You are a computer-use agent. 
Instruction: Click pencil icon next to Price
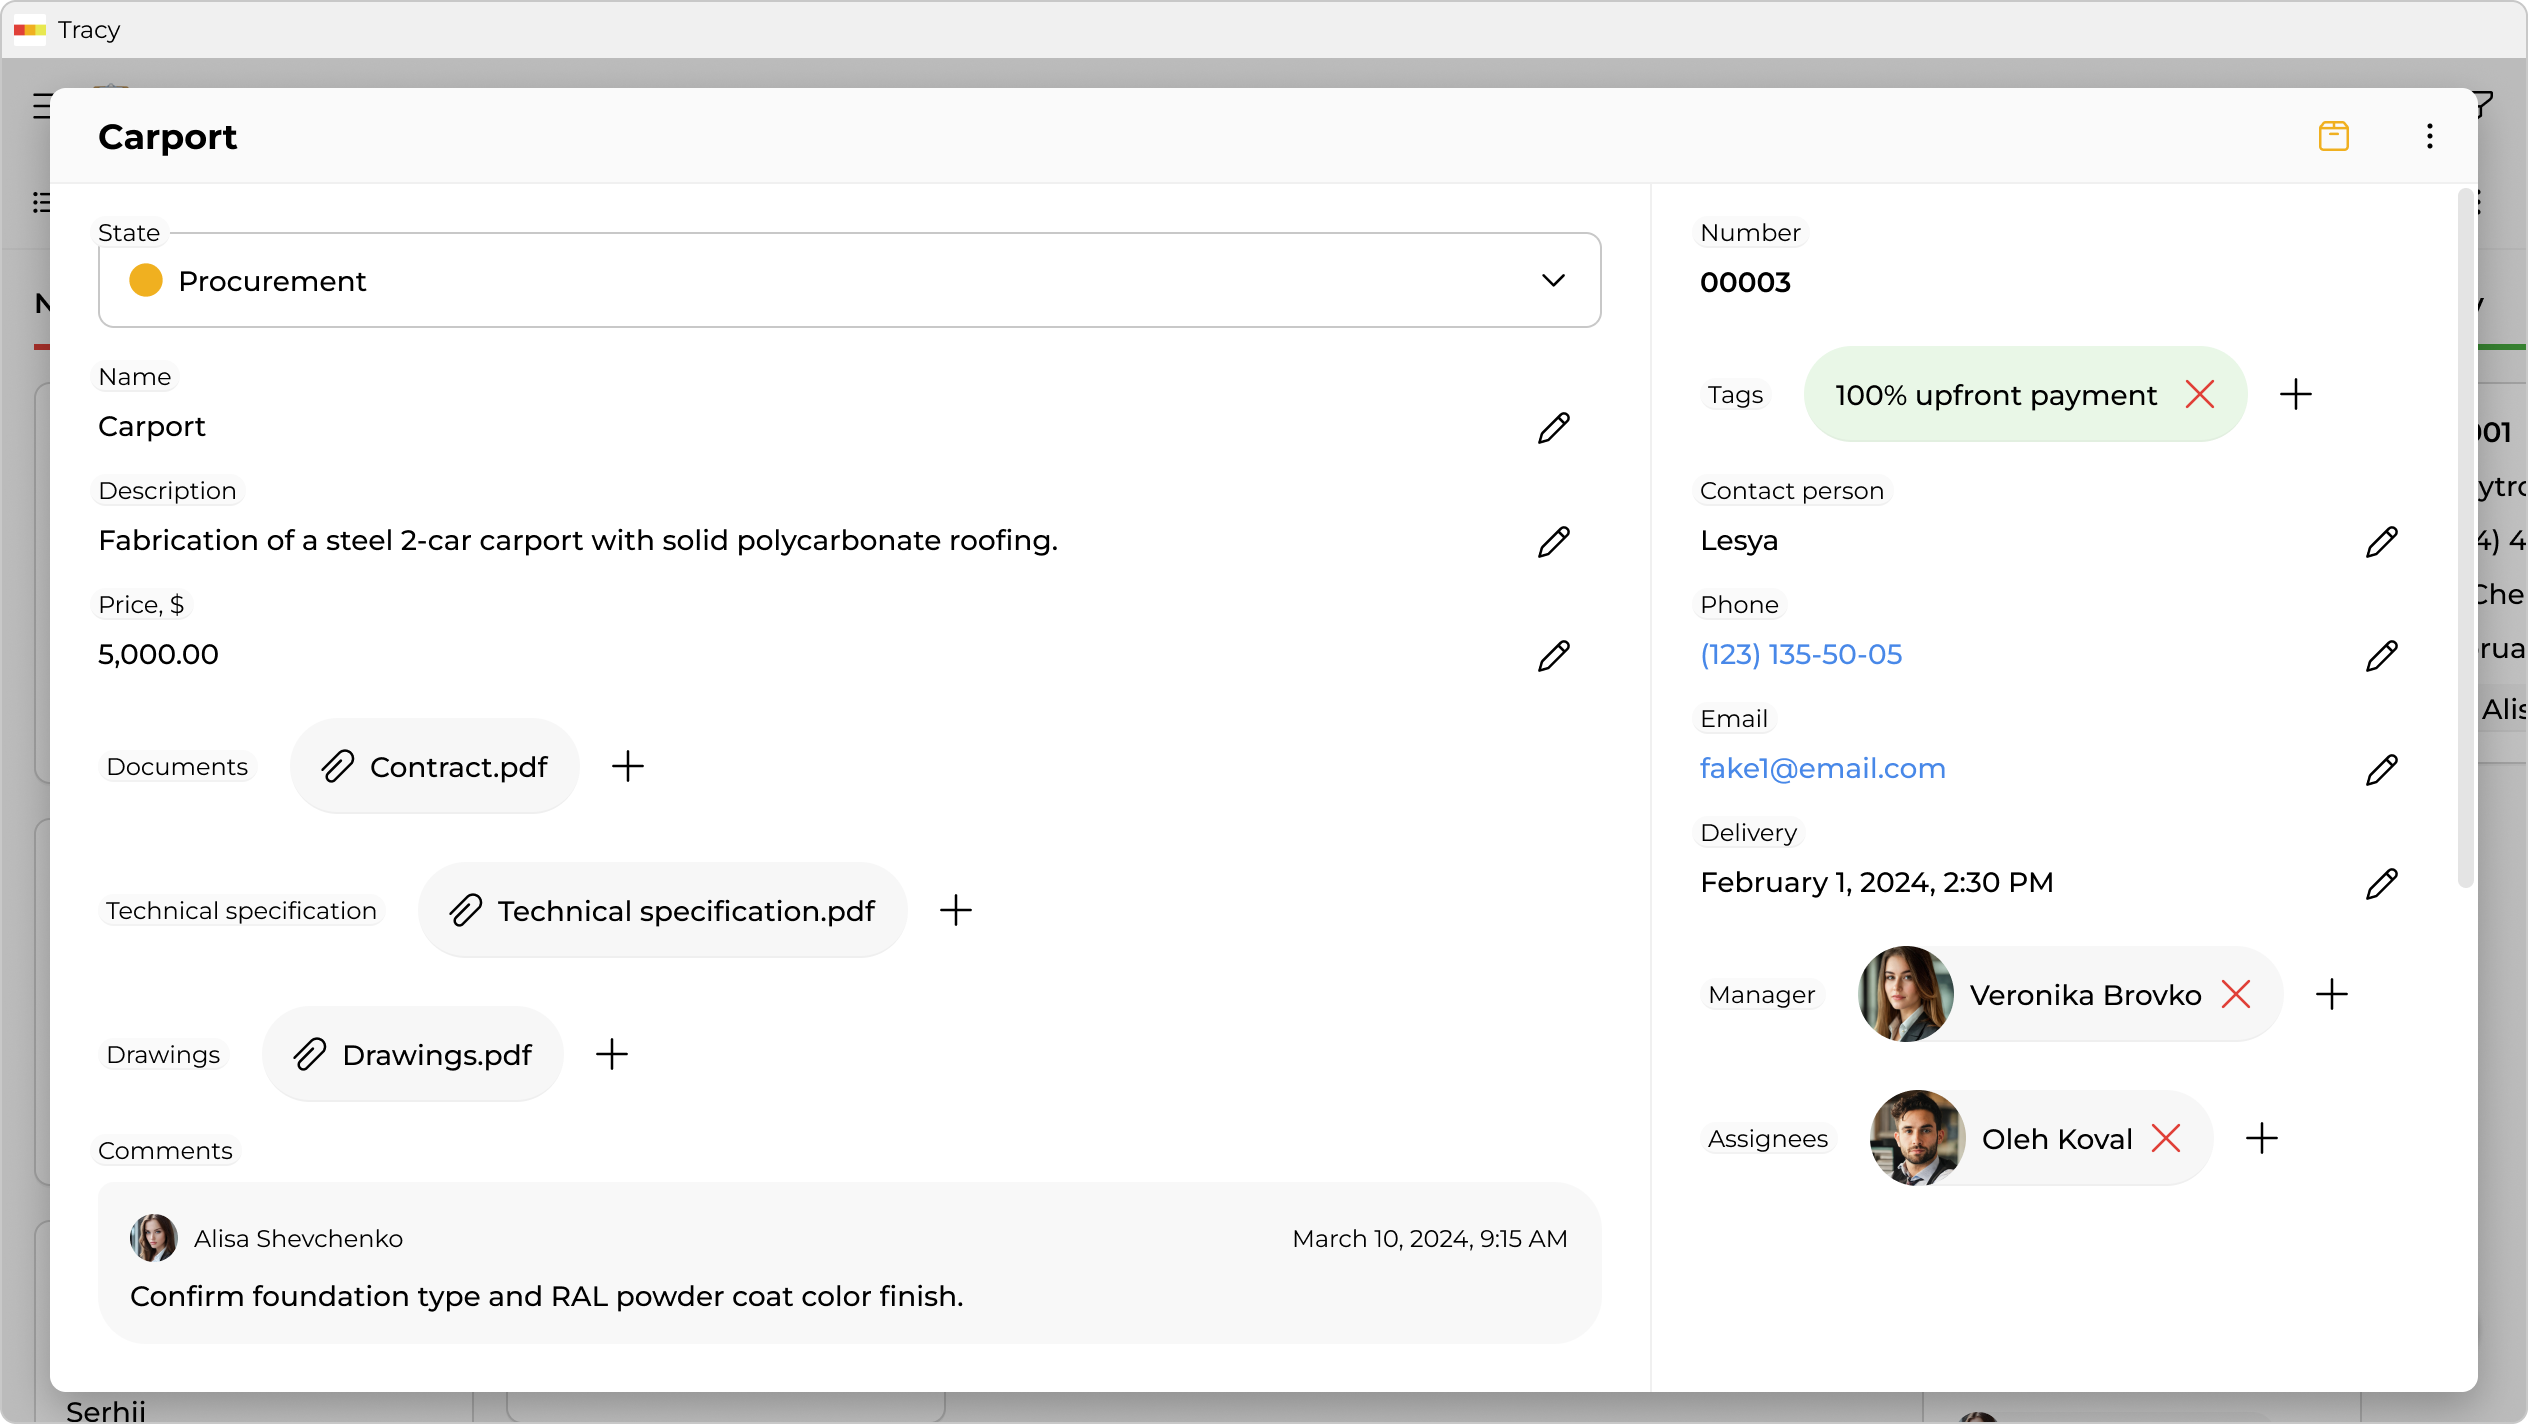(x=1553, y=656)
